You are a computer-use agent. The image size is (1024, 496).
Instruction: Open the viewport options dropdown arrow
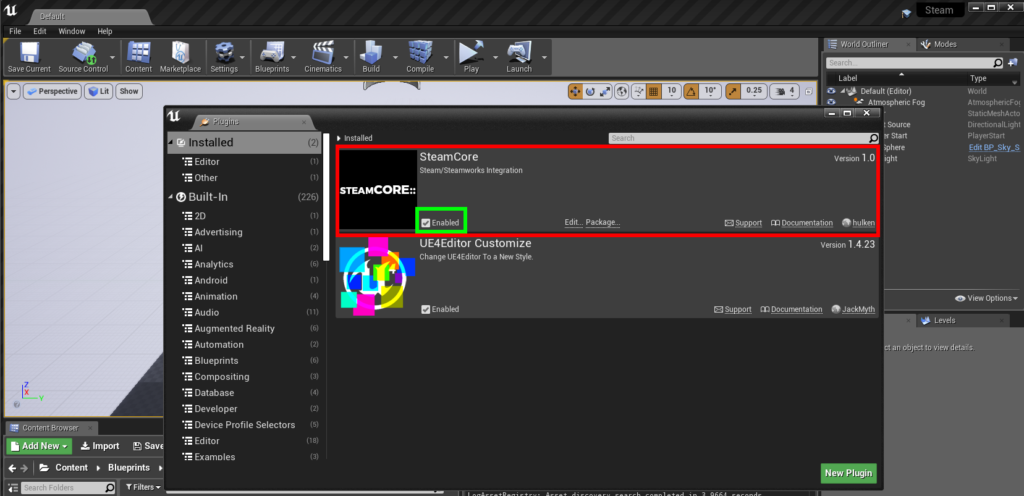tap(14, 91)
